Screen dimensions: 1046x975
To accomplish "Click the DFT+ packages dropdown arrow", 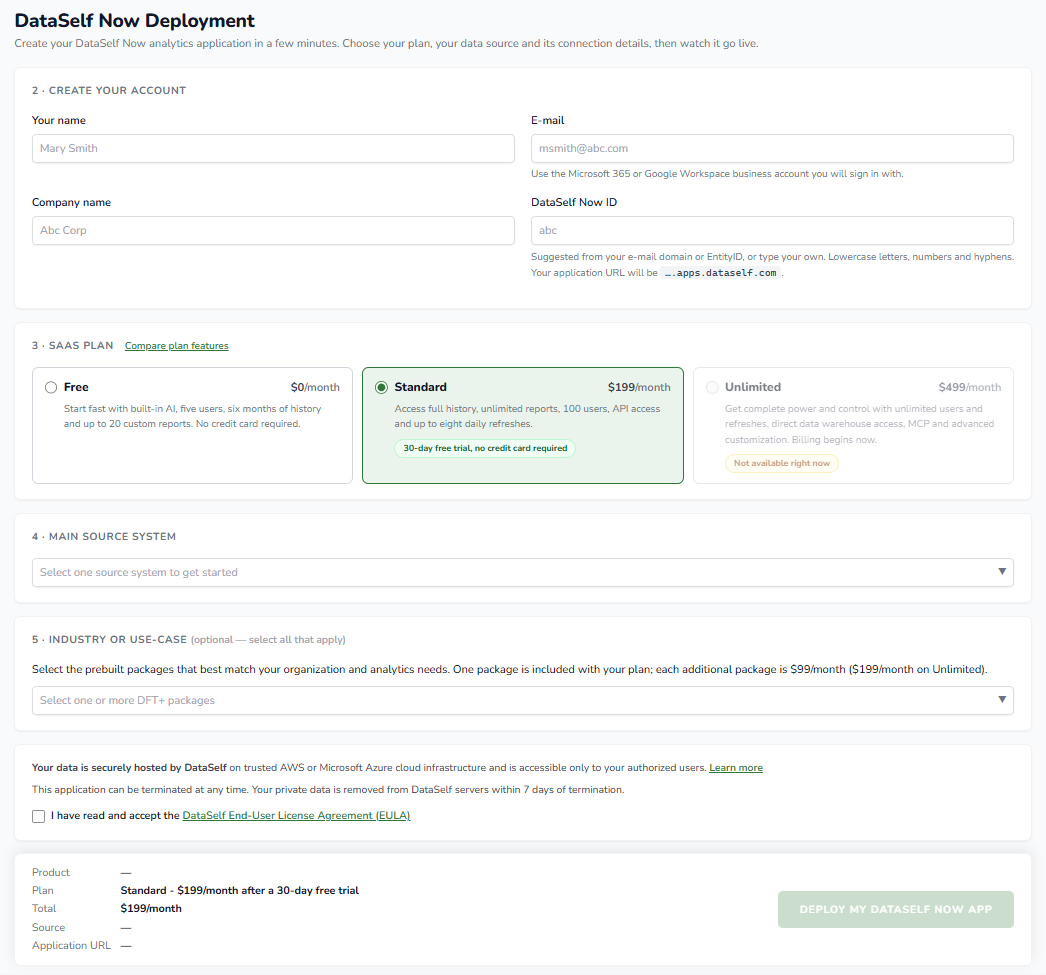I will (x=1001, y=700).
